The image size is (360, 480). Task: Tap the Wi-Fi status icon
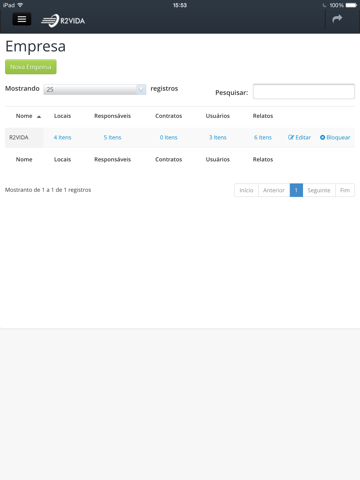tap(20, 5)
